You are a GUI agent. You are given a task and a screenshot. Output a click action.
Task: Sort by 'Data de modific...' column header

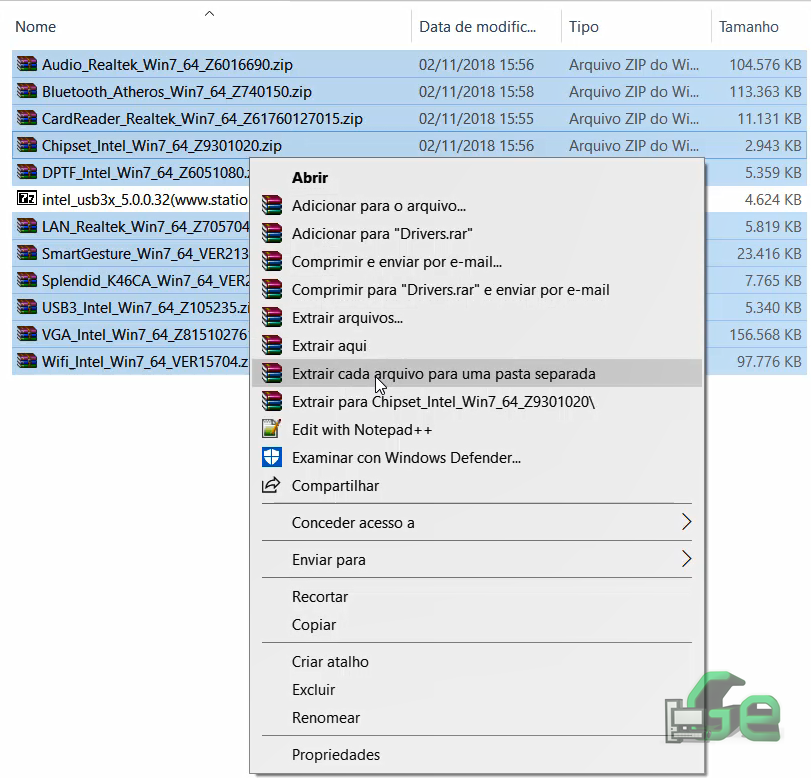click(x=477, y=26)
